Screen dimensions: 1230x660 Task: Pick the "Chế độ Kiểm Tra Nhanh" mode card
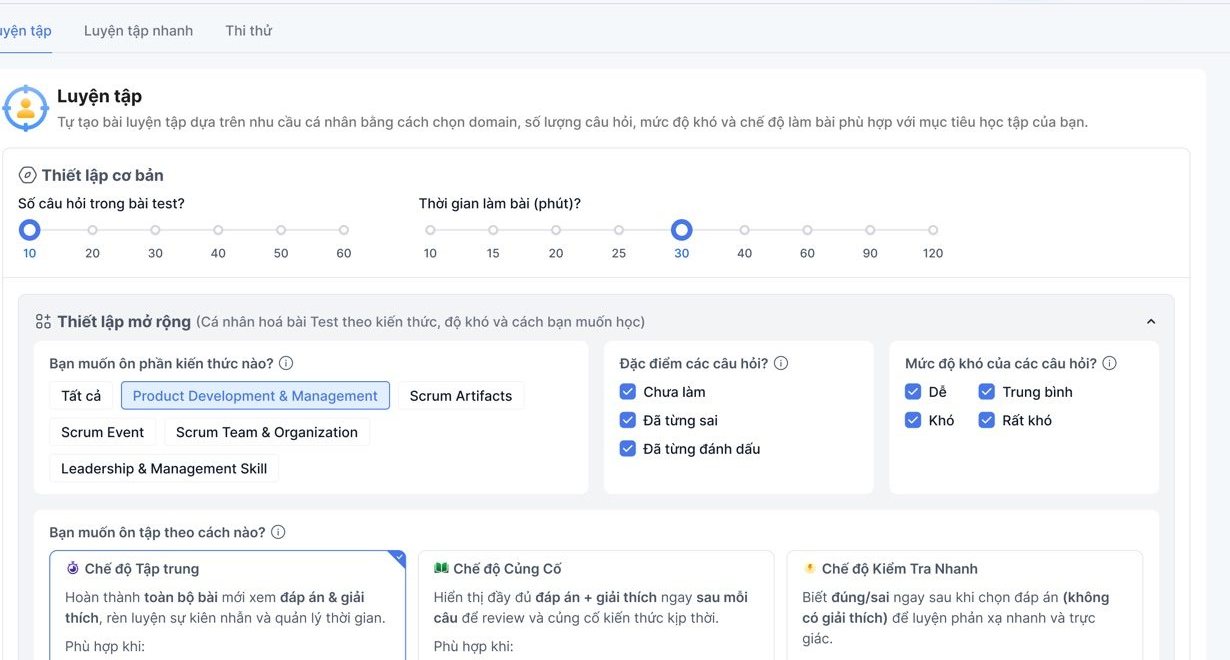(965, 605)
